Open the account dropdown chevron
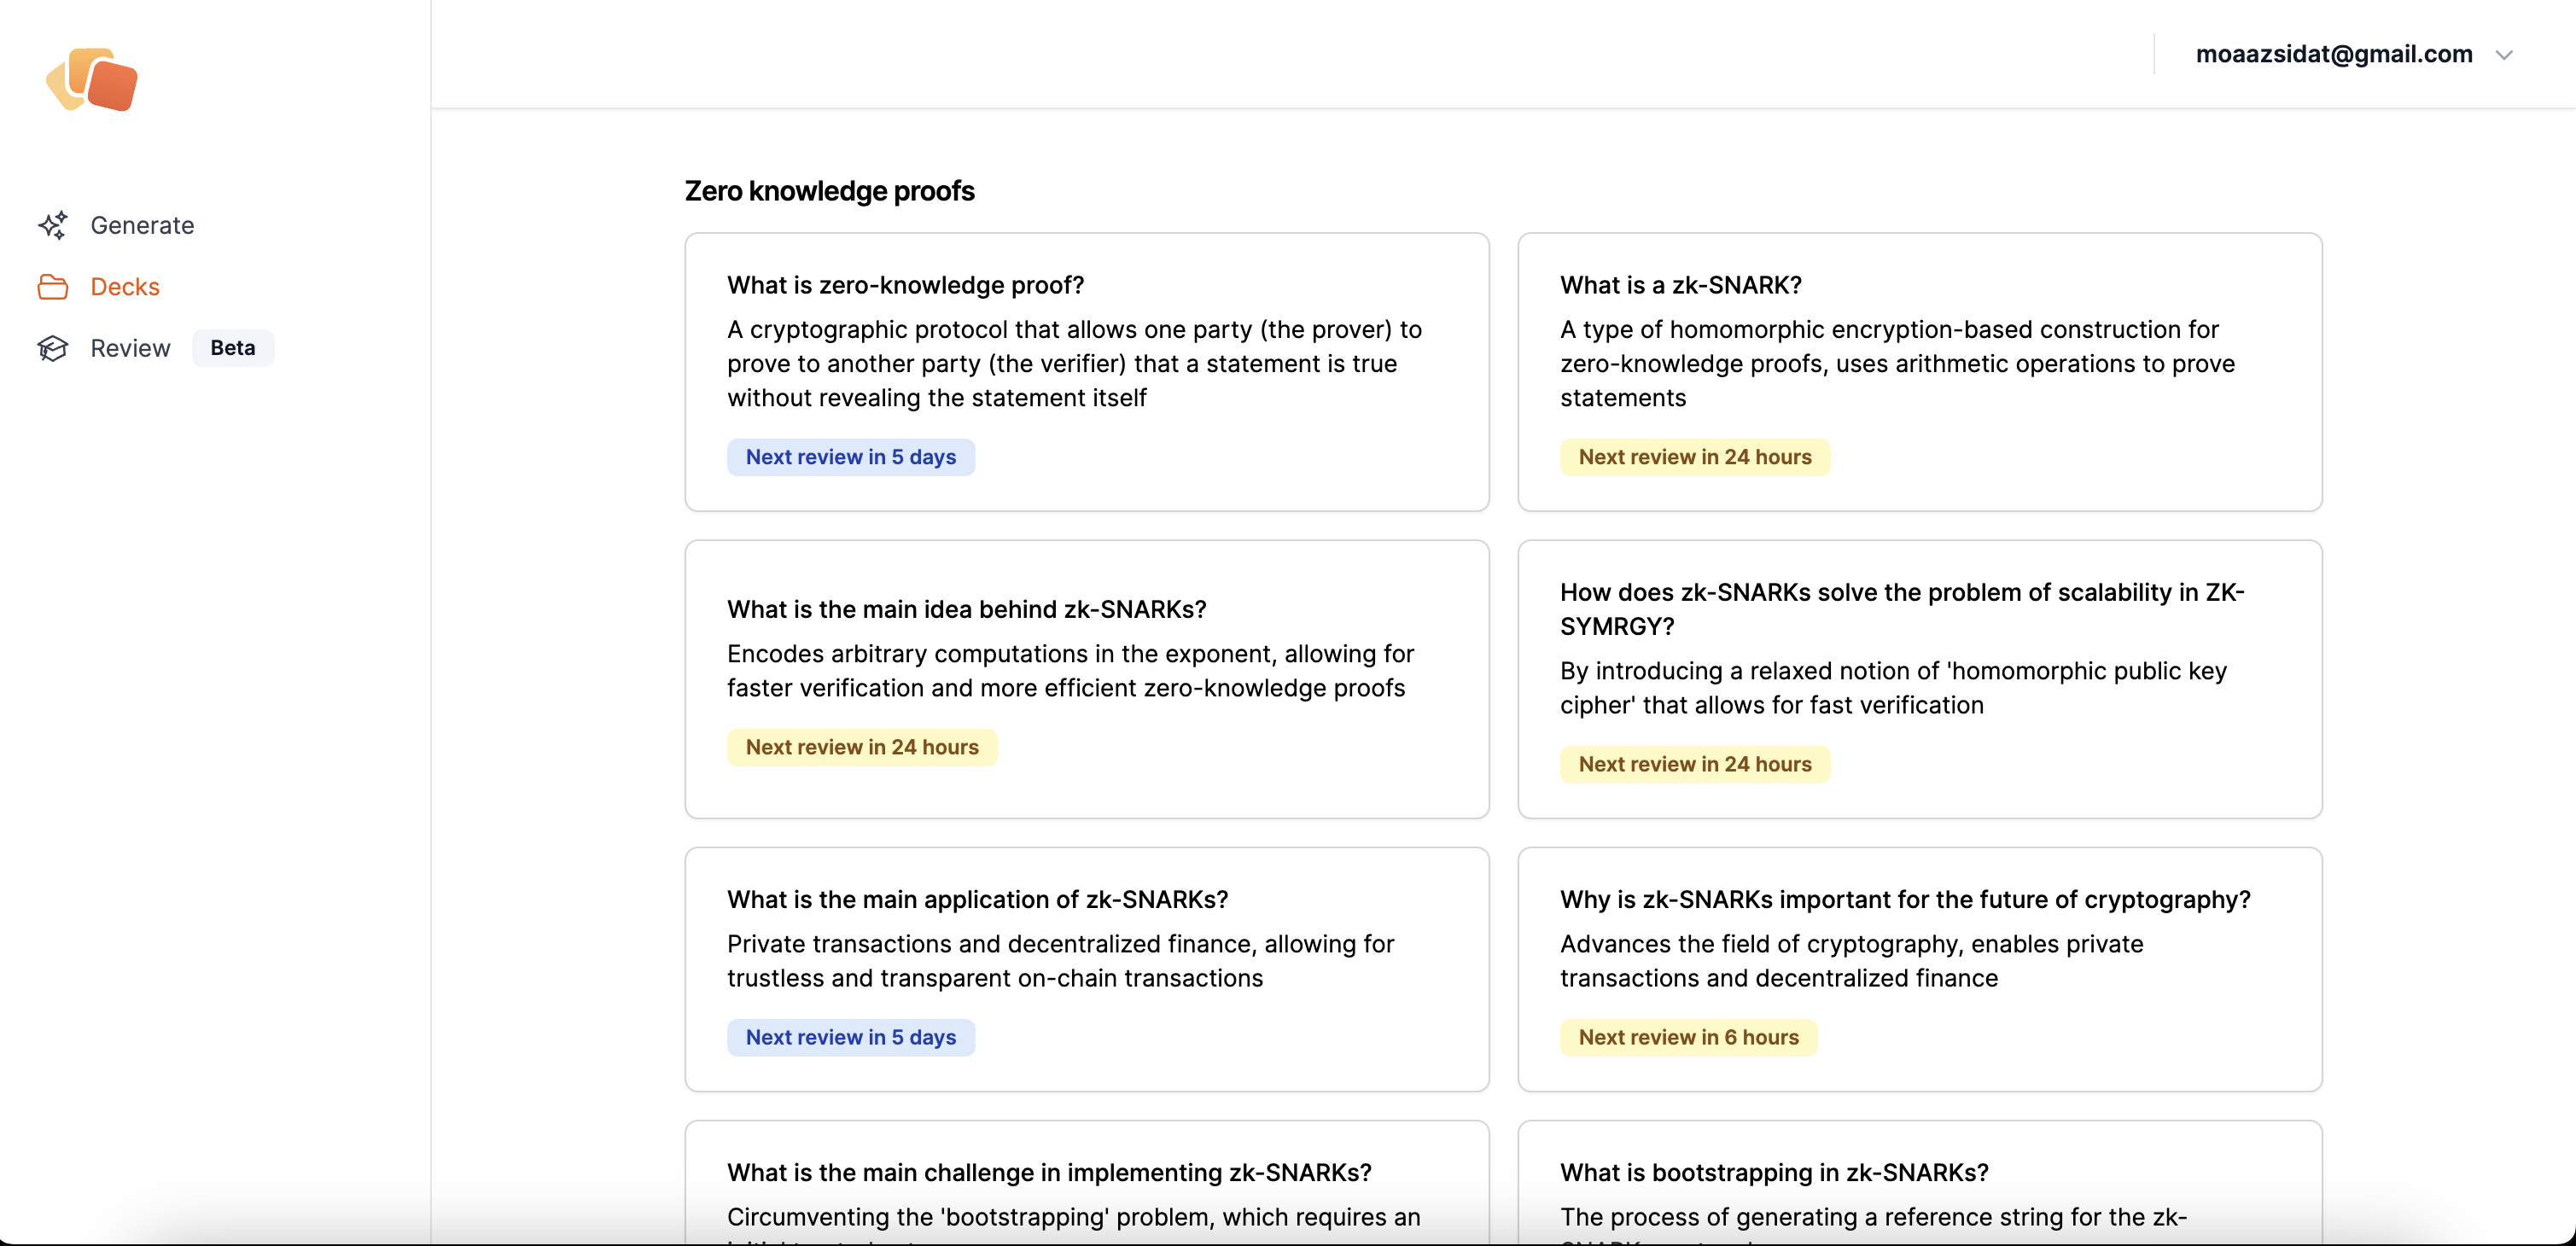 [2504, 55]
